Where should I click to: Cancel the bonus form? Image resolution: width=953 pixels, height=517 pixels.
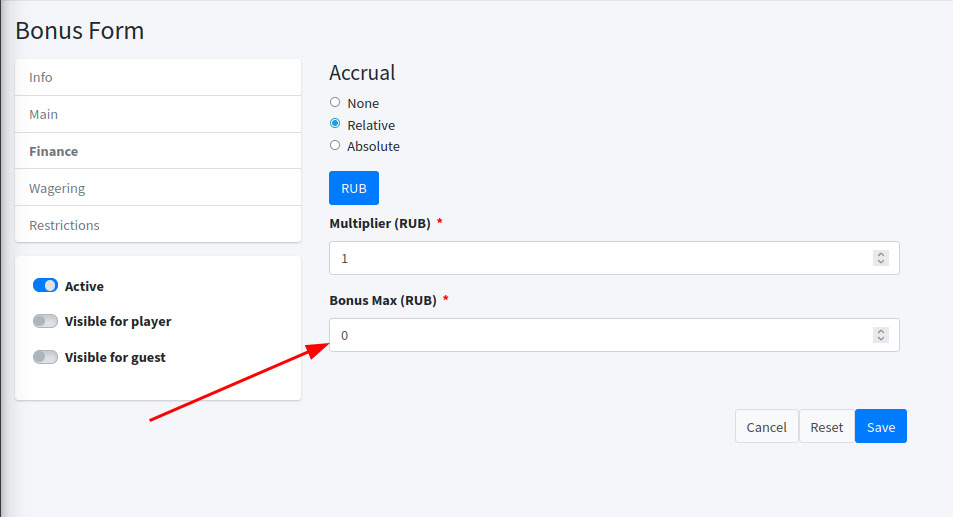point(766,427)
